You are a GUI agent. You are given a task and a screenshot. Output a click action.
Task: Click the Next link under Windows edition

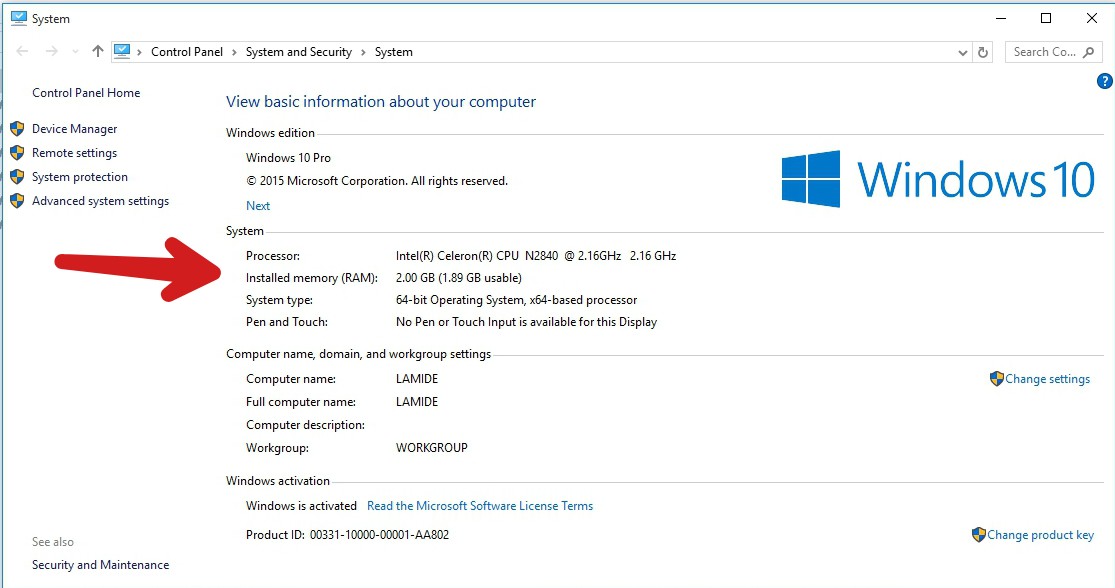(x=258, y=205)
